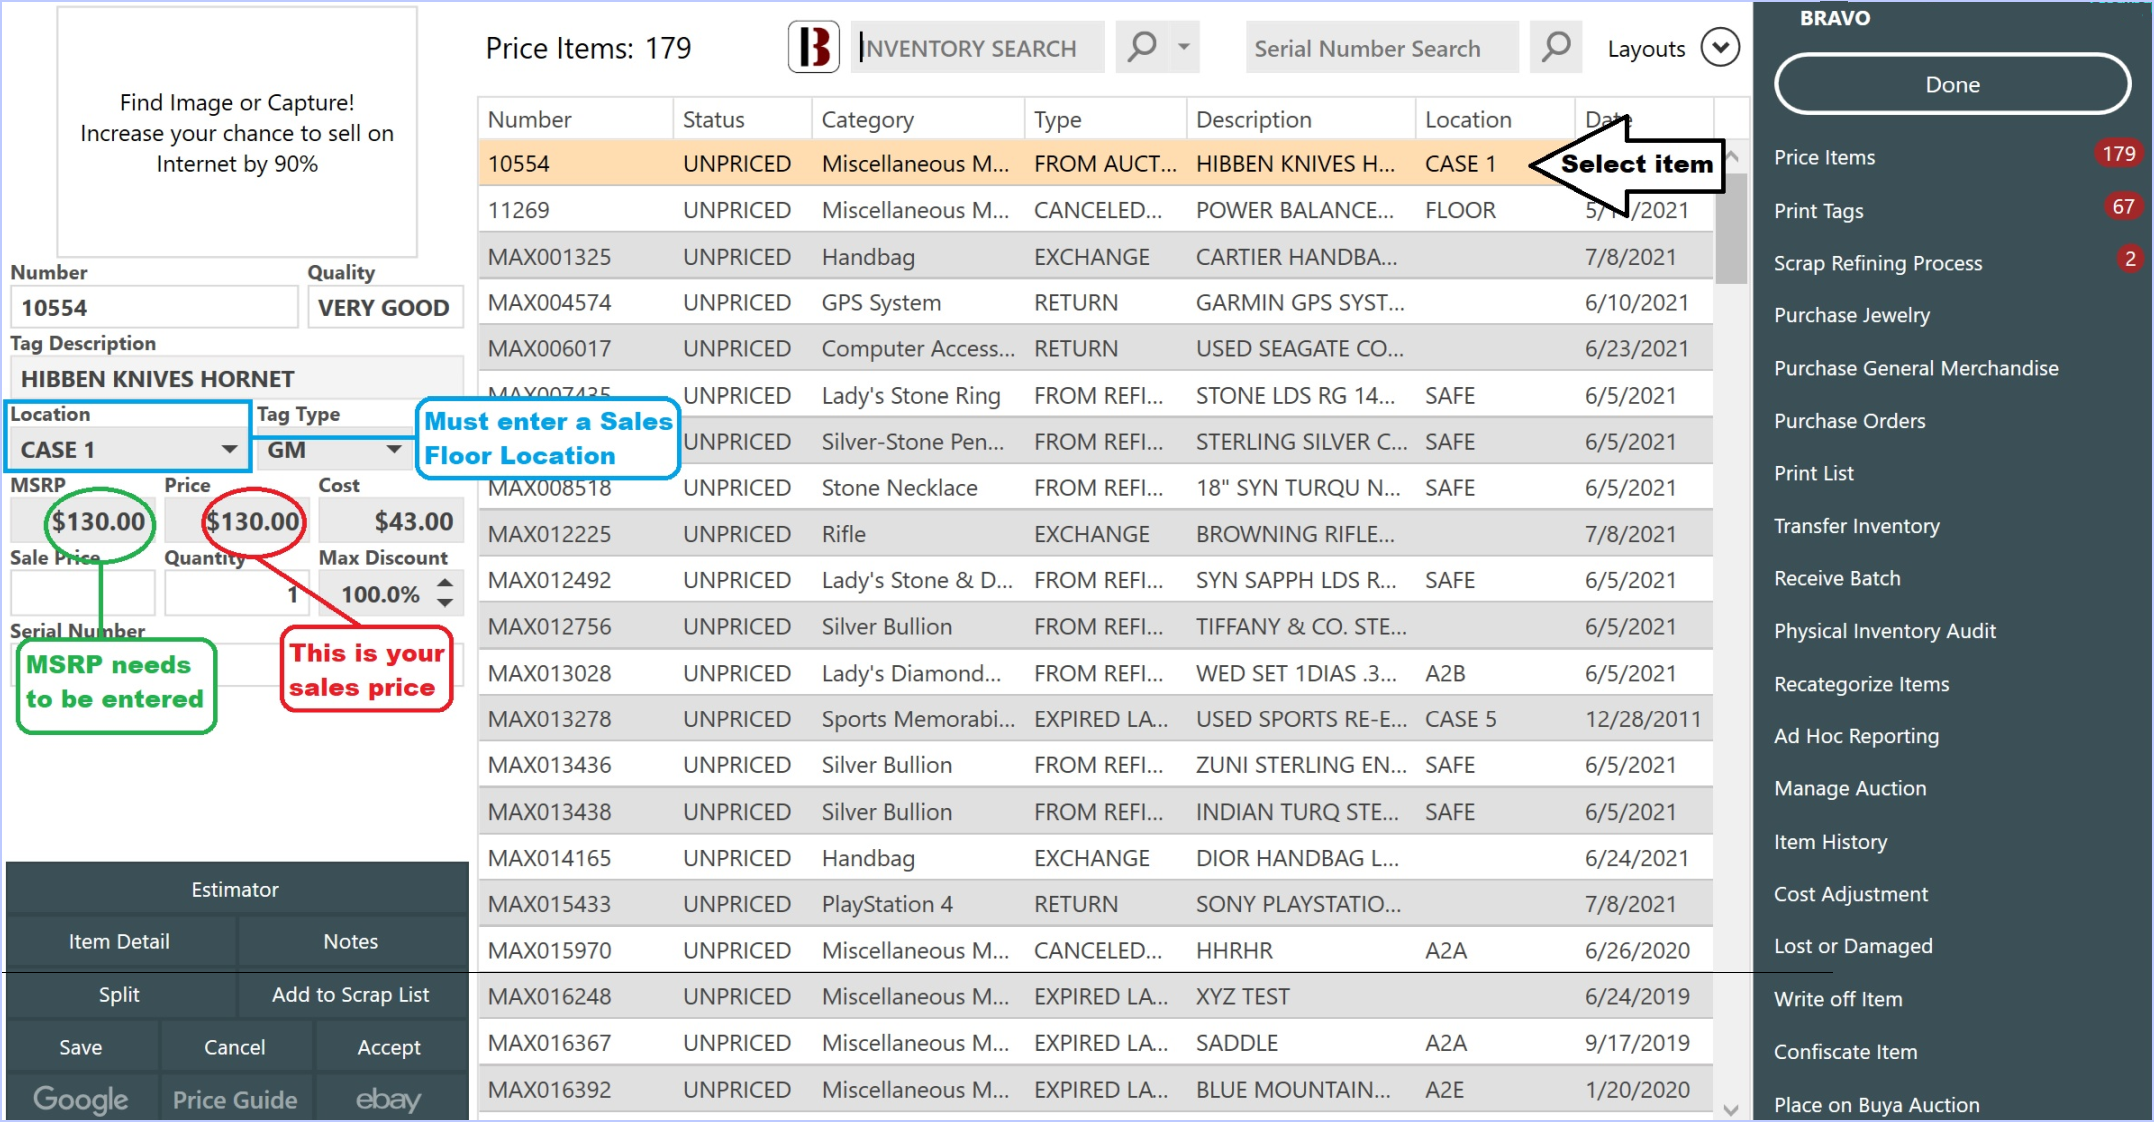2154x1122 pixels.
Task: Click the Tag Description field
Action: pos(238,379)
